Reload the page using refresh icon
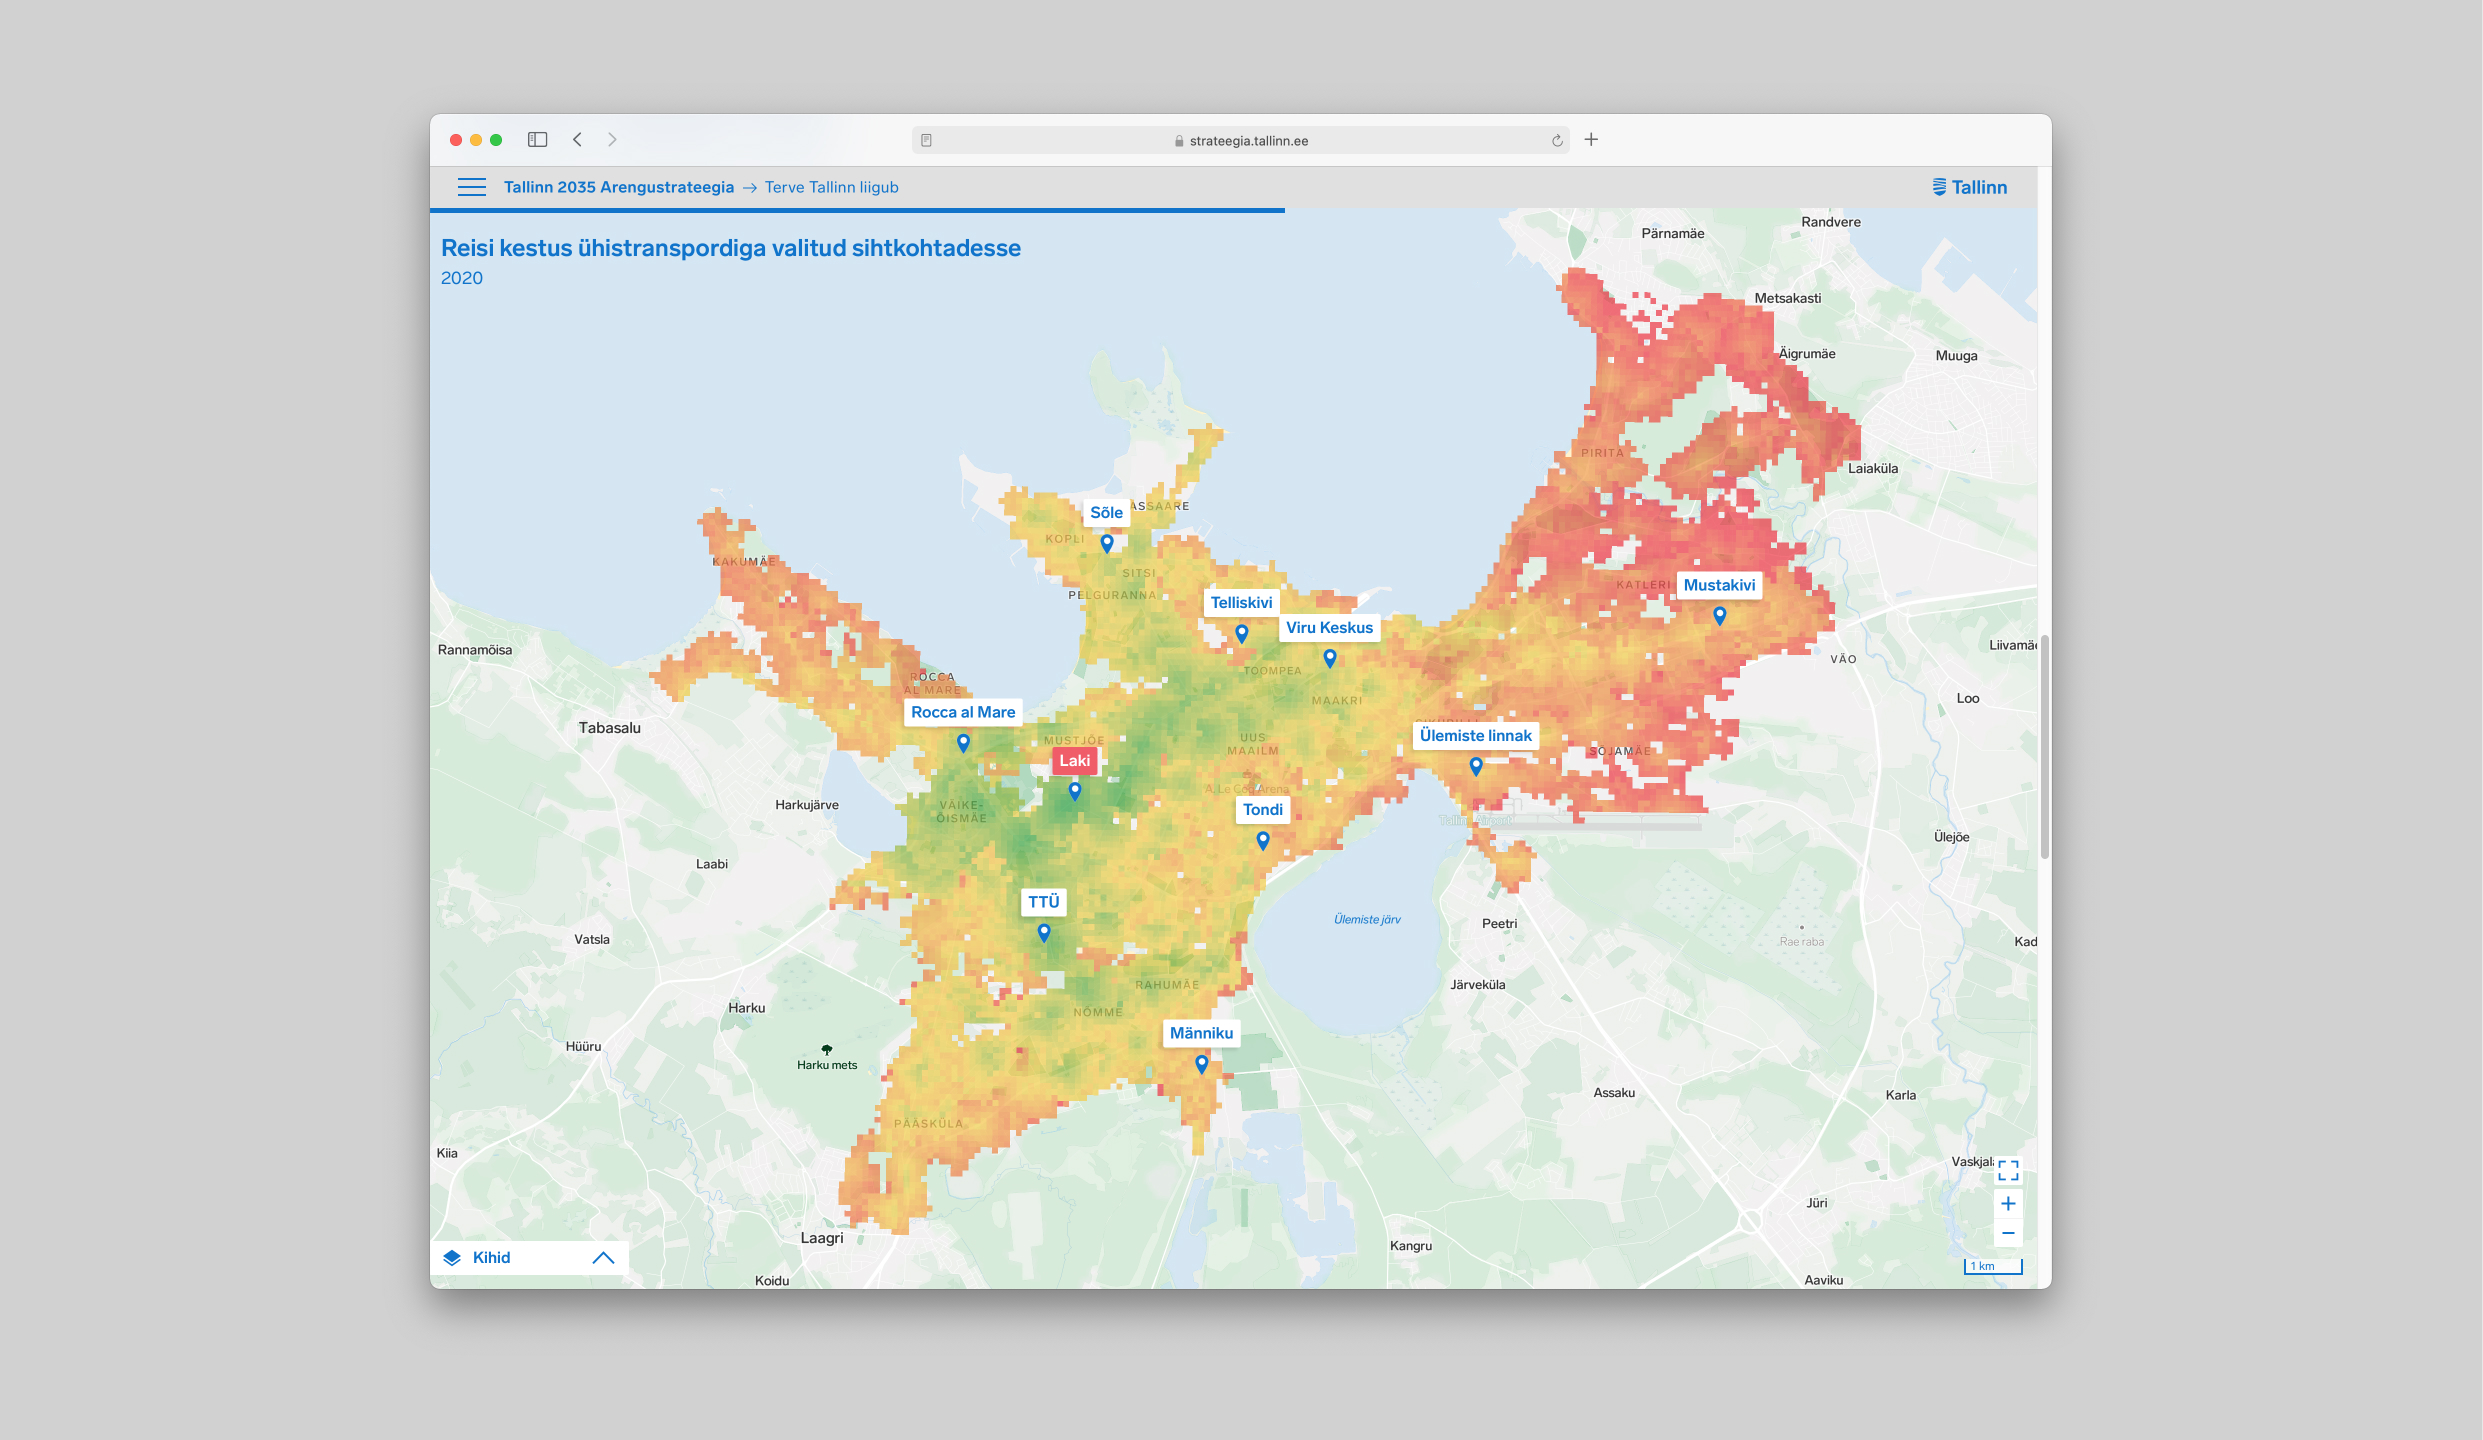2483x1440 pixels. coord(1557,141)
